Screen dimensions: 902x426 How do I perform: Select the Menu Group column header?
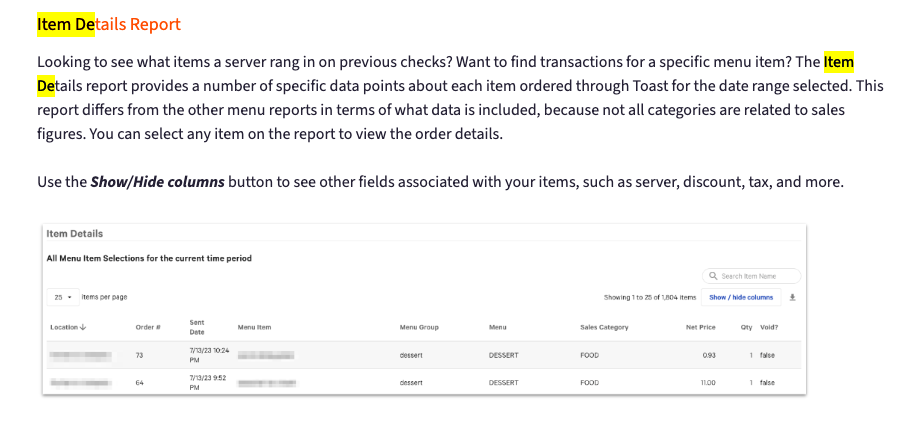click(419, 327)
